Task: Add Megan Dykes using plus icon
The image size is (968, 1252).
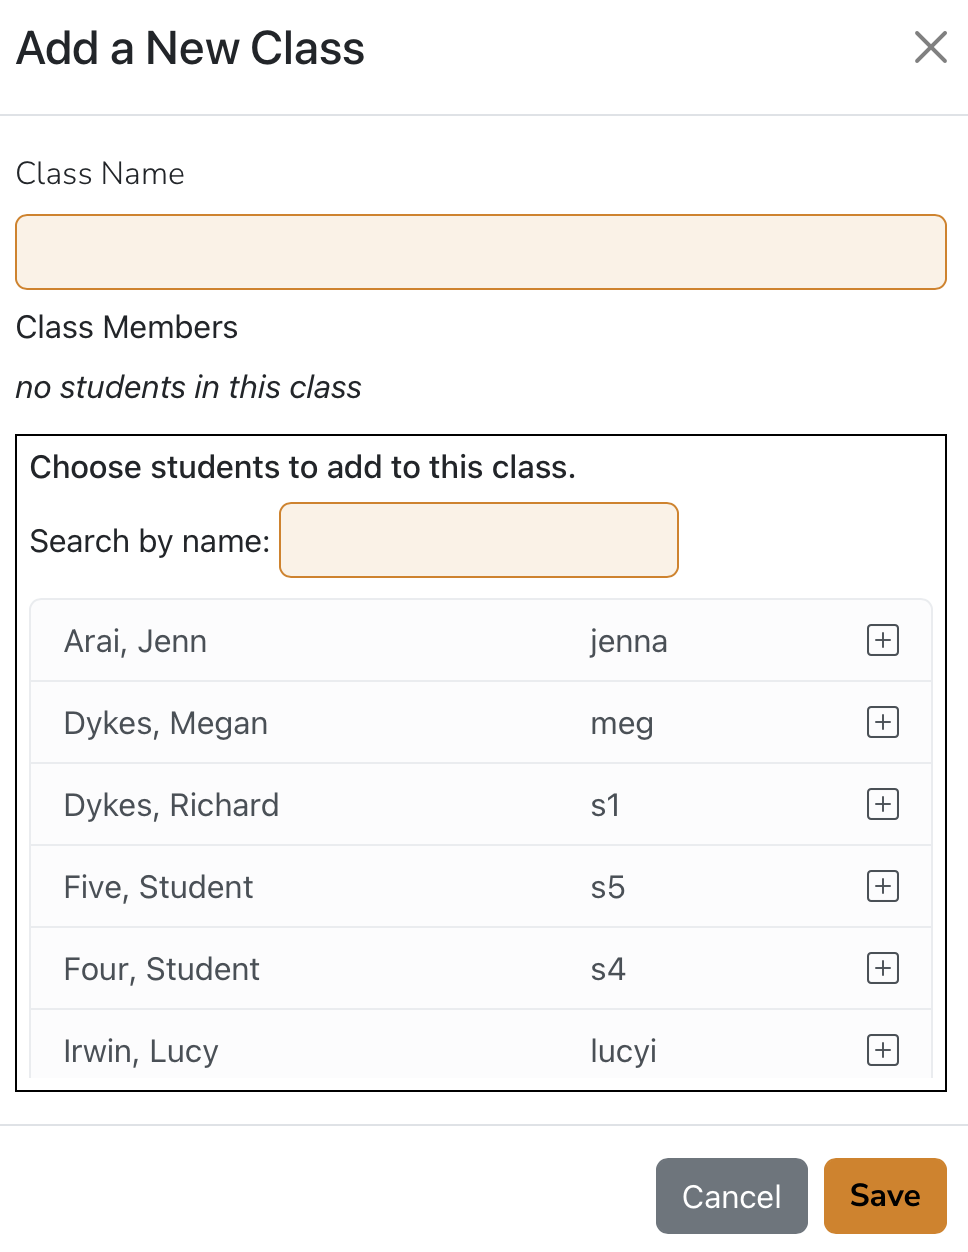Action: coord(882,722)
